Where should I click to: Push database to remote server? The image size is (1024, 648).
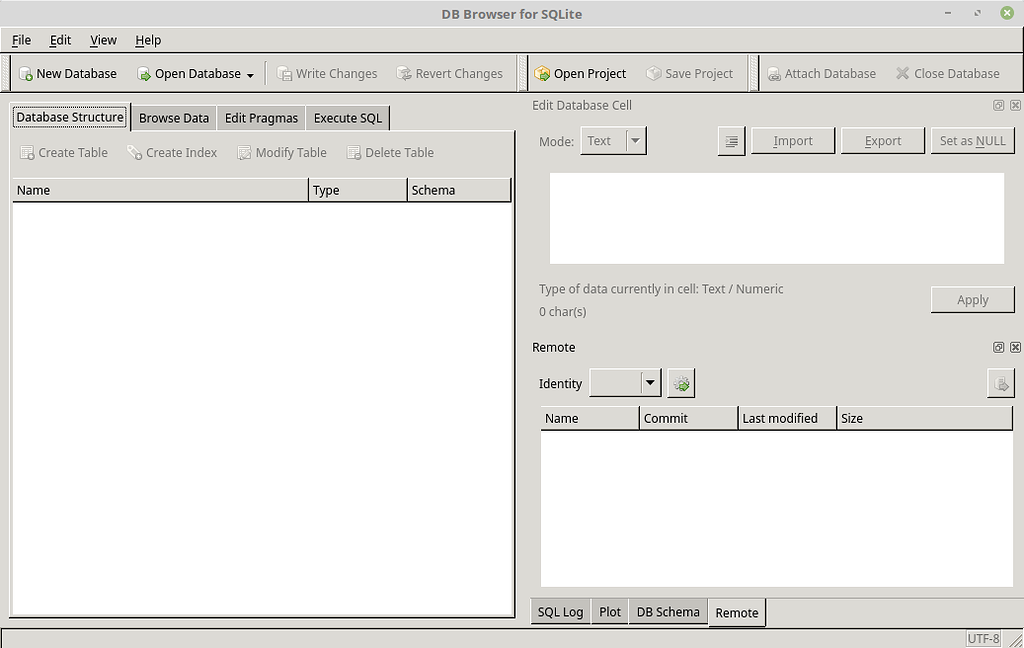[x=1001, y=382]
